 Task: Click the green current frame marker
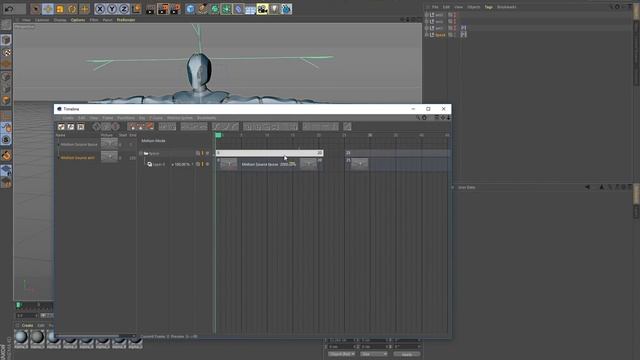218,135
